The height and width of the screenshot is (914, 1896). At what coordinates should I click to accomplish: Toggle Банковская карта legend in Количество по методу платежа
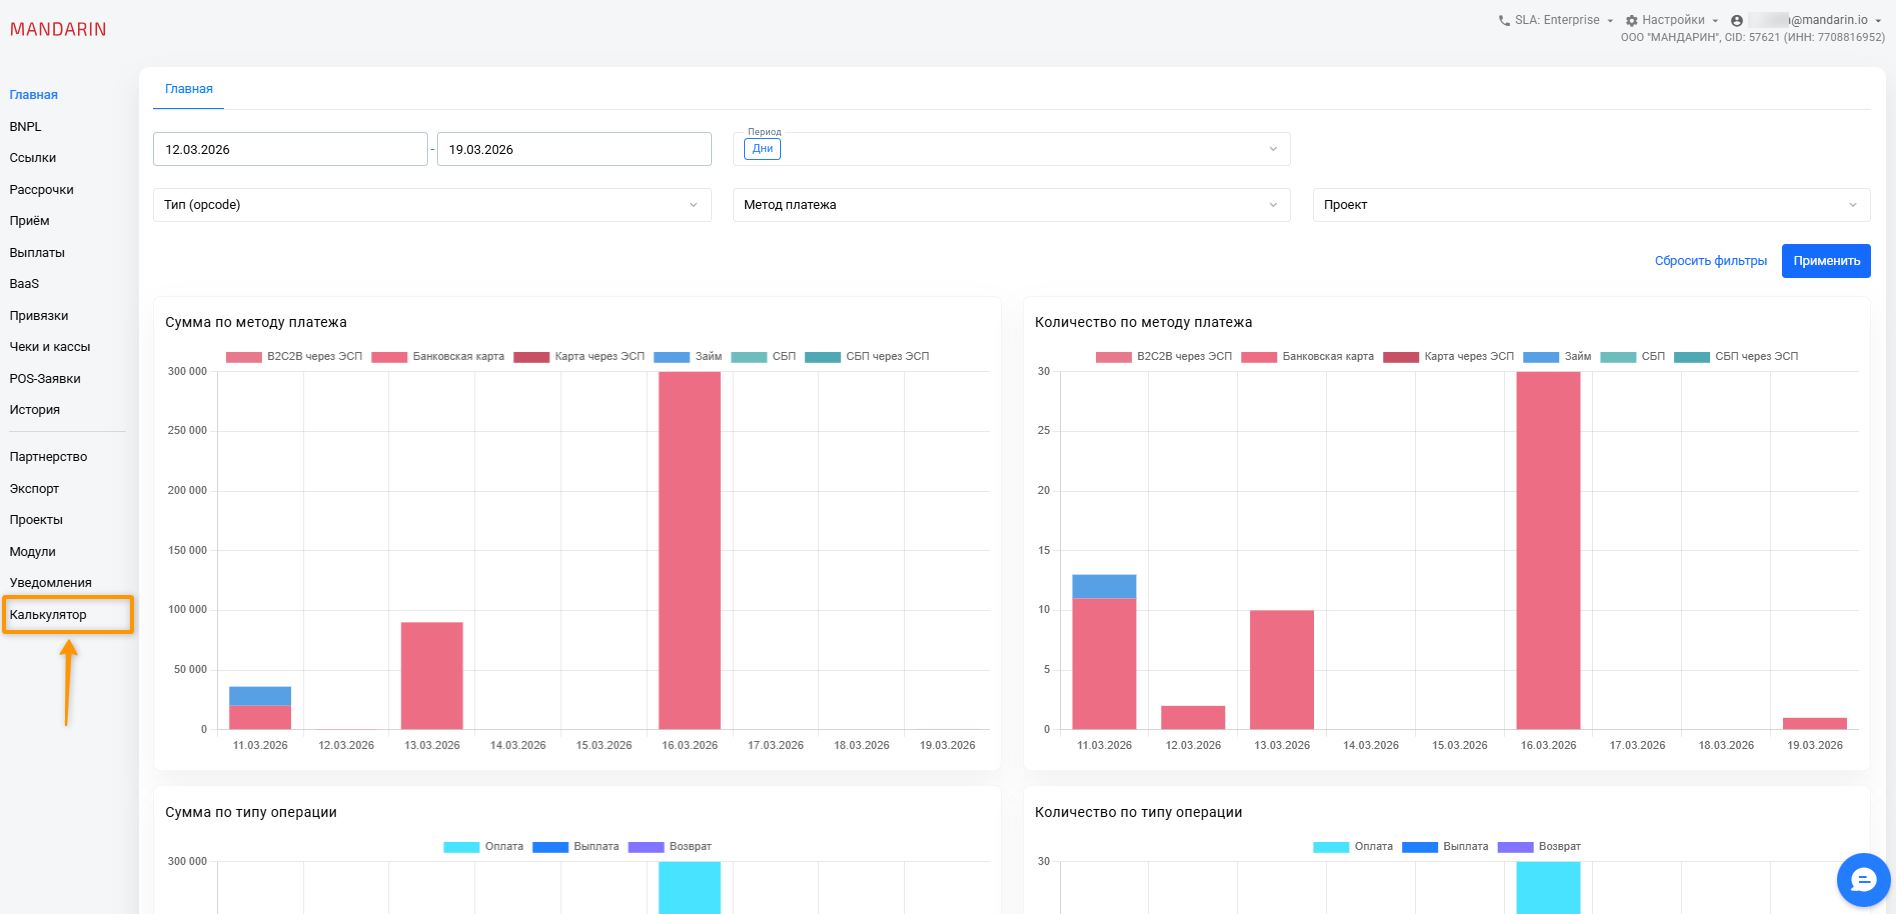point(1309,357)
